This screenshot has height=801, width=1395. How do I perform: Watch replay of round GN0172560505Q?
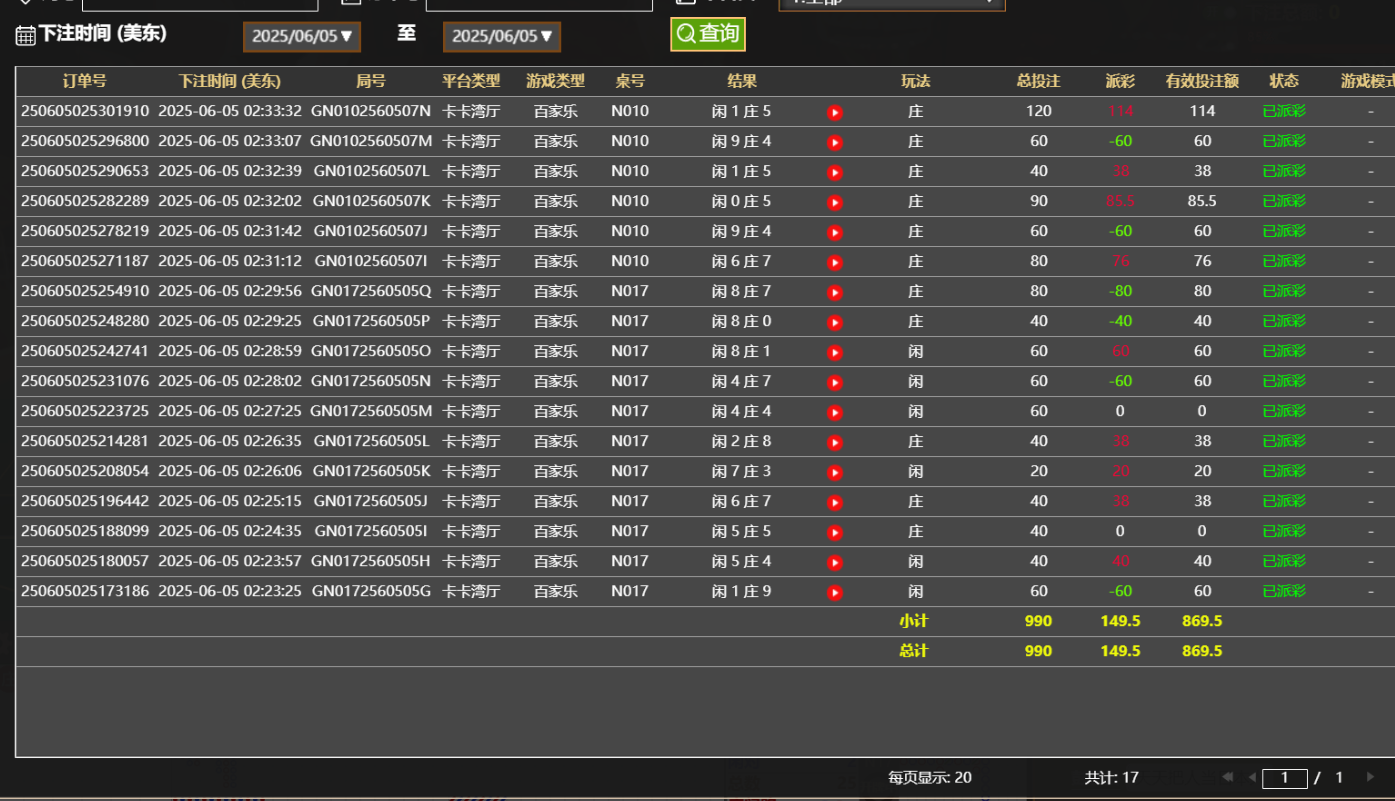click(x=835, y=292)
